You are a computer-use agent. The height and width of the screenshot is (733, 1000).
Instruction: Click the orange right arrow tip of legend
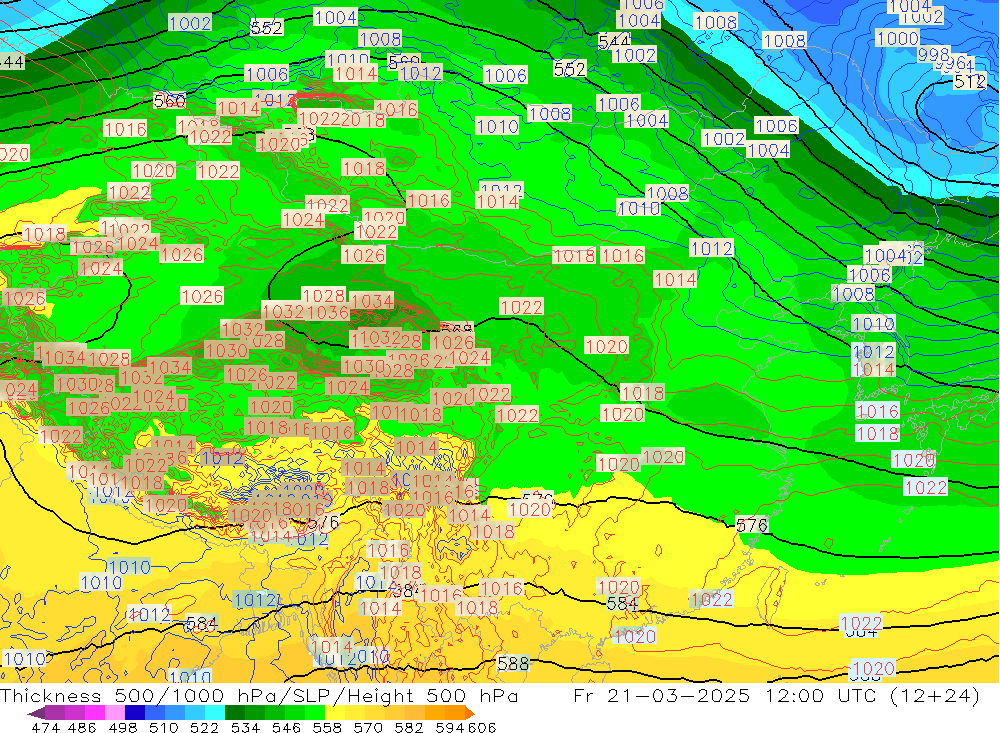click(x=469, y=713)
